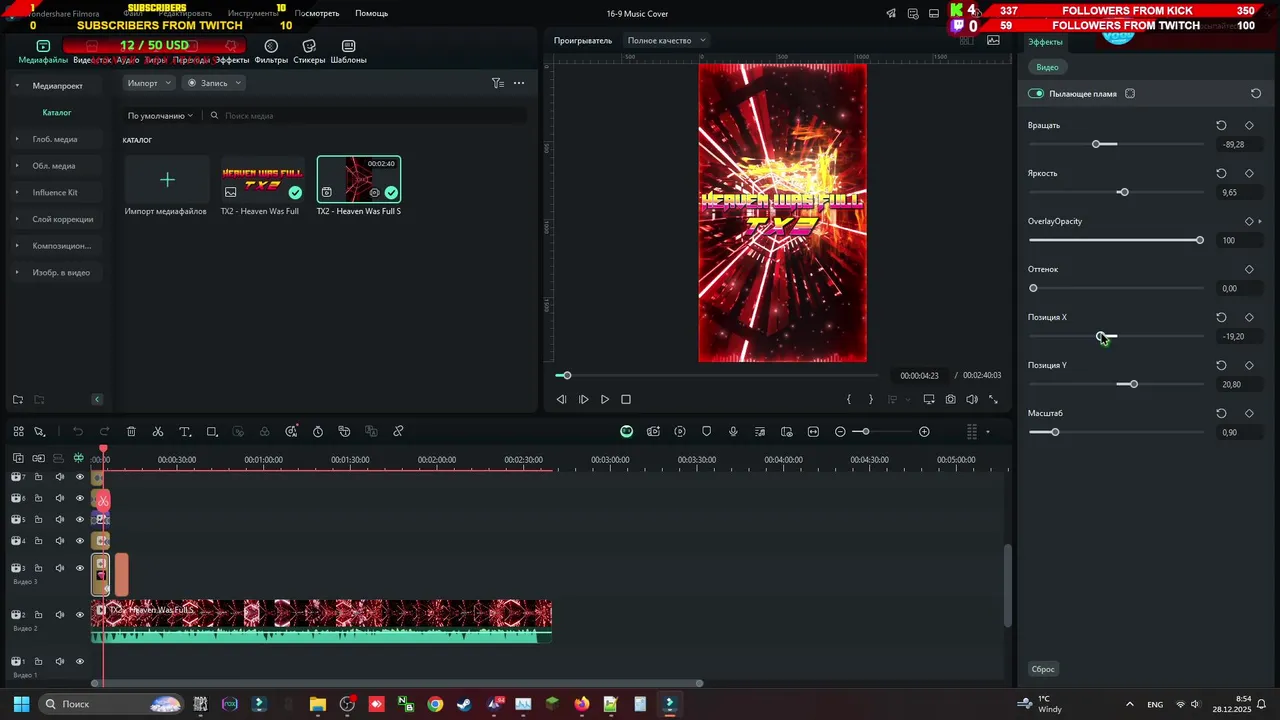Viewport: 1280px width, 720px height.
Task: Open the Стикеры stickers tab
Action: 309,52
